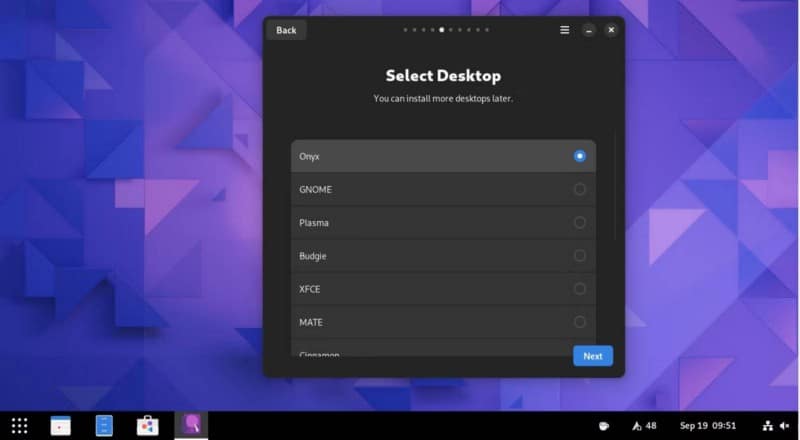This screenshot has width=800, height=440.
Task: Click the Plasma desktop label
Action: (314, 223)
